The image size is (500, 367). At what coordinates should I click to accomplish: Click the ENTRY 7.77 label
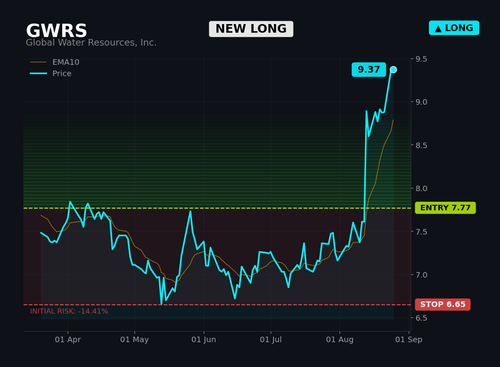[x=445, y=208]
